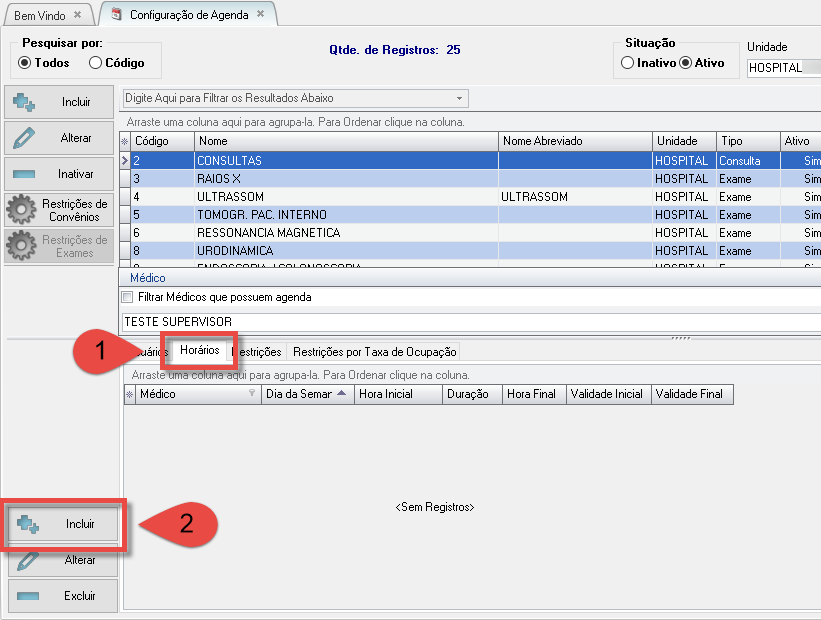This screenshot has height=620, width=821.
Task: Select the ULTRASSOM row in the grid
Action: tap(300, 197)
